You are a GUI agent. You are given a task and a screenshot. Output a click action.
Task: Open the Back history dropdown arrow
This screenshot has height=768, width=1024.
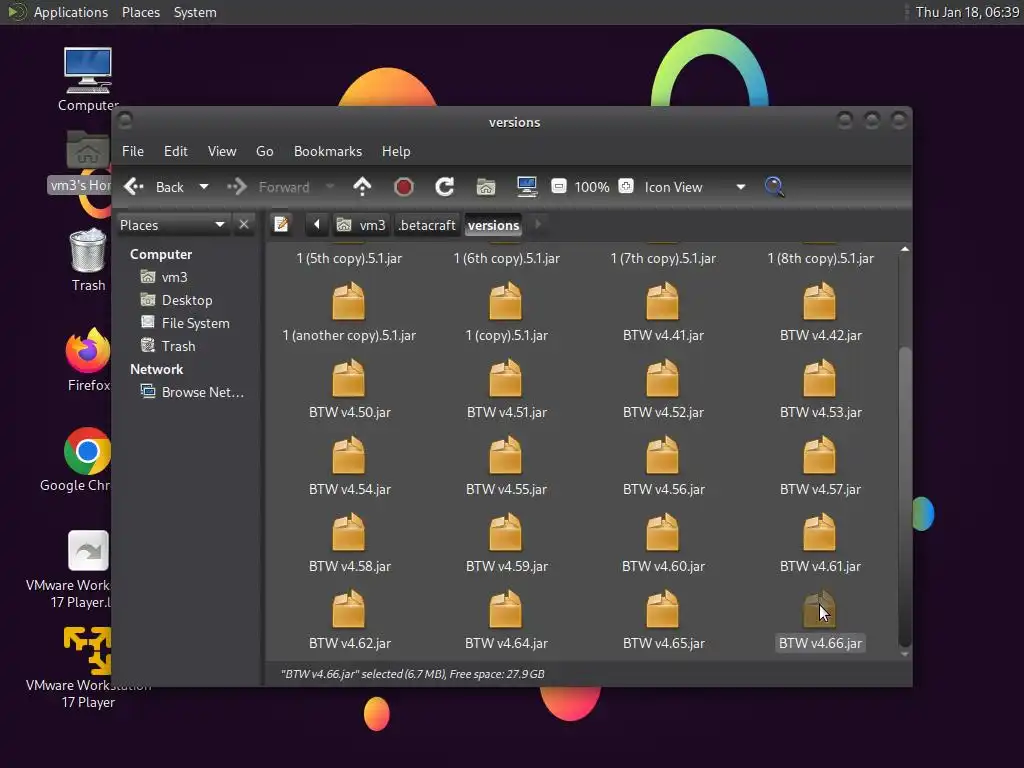coord(204,187)
